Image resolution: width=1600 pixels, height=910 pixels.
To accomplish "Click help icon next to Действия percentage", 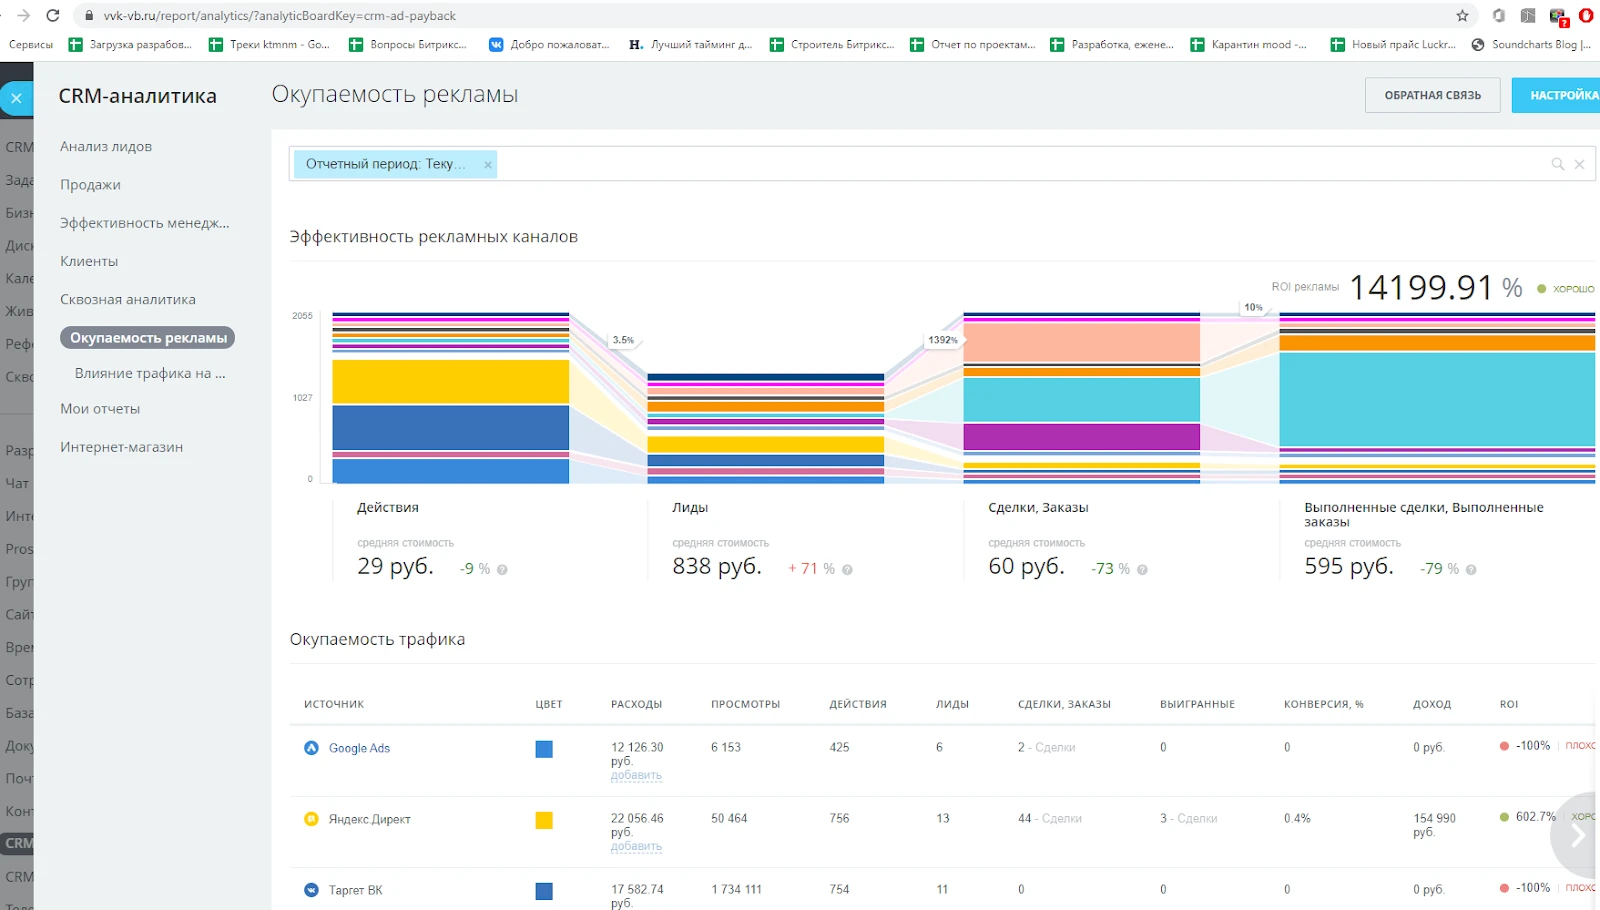I will pos(502,570).
